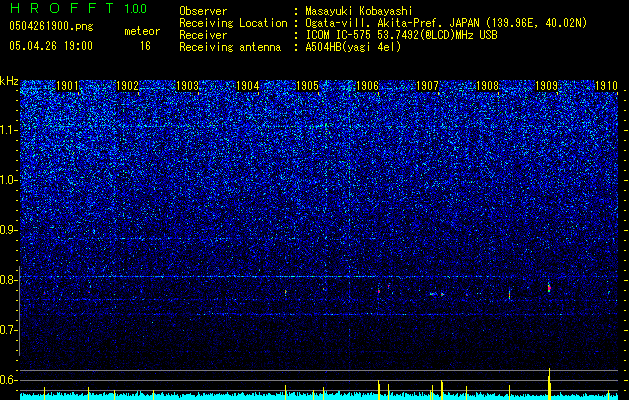Select the Ogata-vill. Akita-Pref. JAPAN location text

446,24
